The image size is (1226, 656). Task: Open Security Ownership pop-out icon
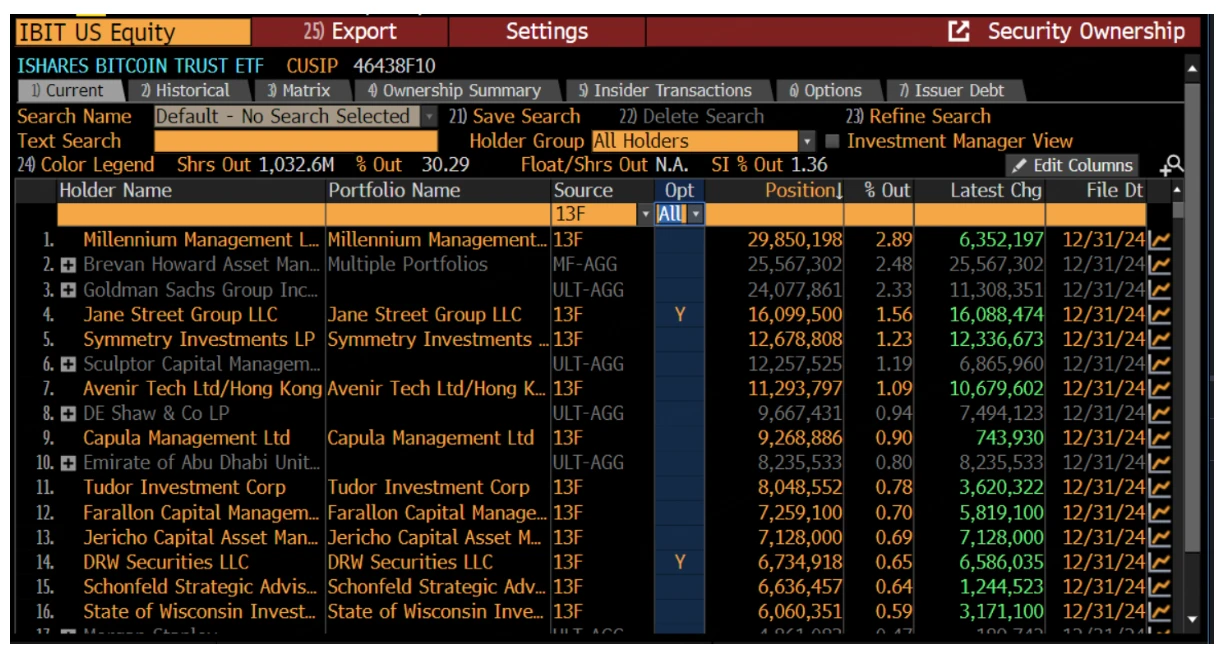pyautogui.click(x=959, y=32)
